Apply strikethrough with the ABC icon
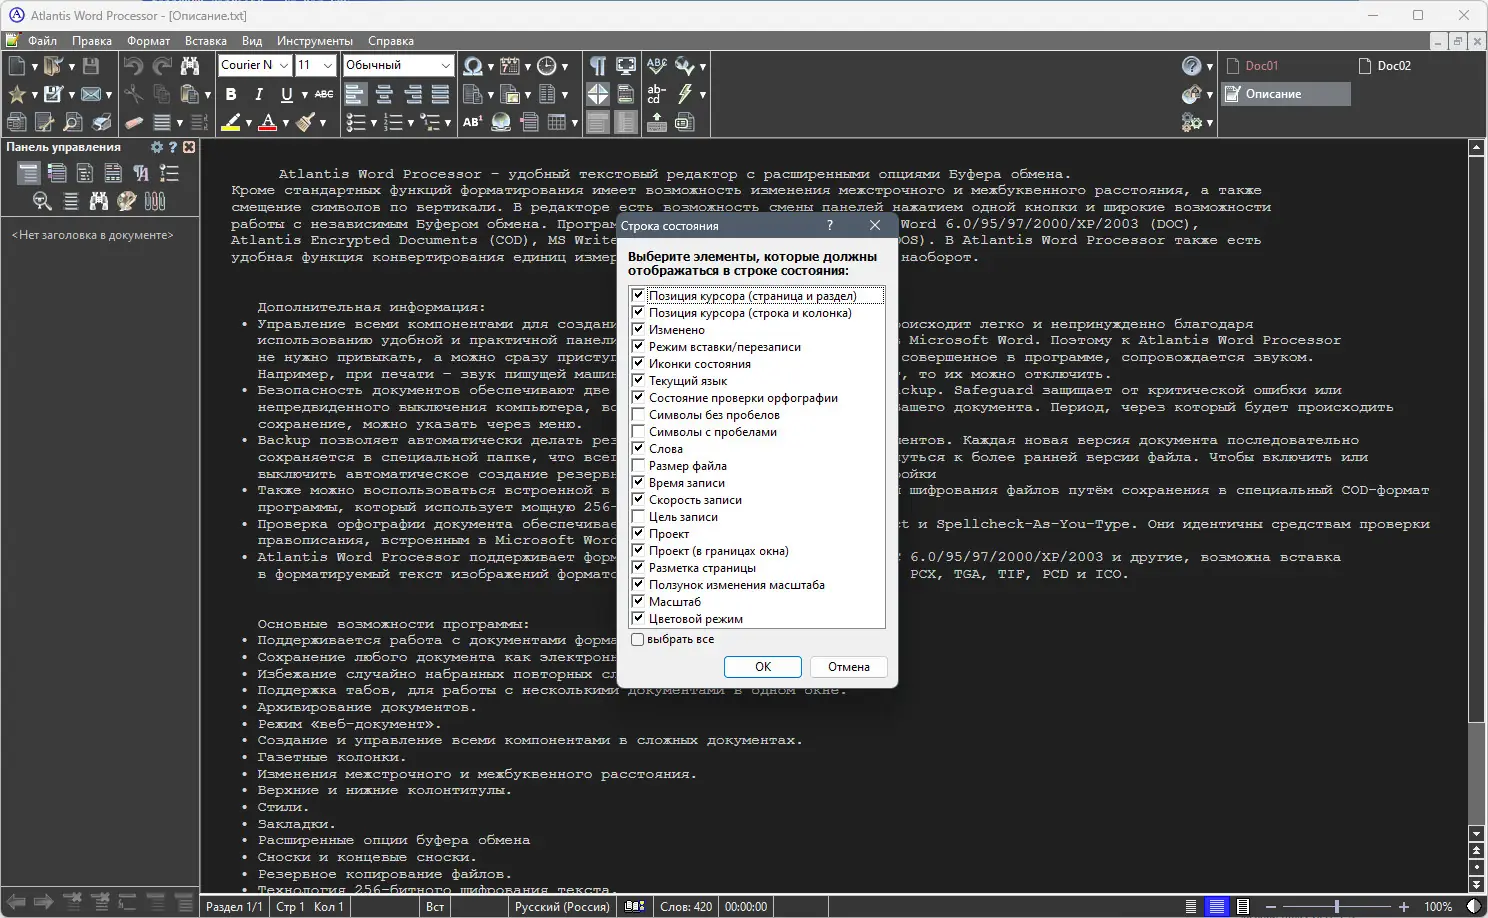The width and height of the screenshot is (1488, 918). click(324, 94)
